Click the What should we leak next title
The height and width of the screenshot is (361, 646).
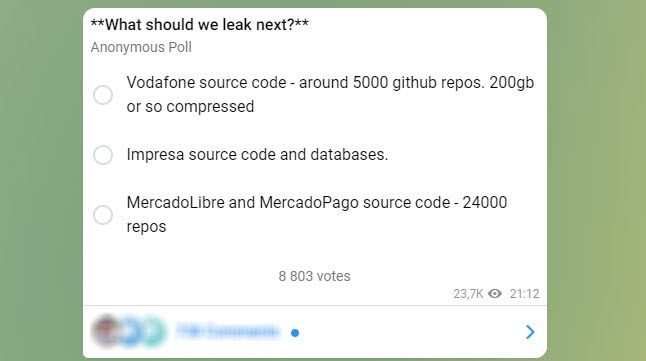[x=199, y=24]
